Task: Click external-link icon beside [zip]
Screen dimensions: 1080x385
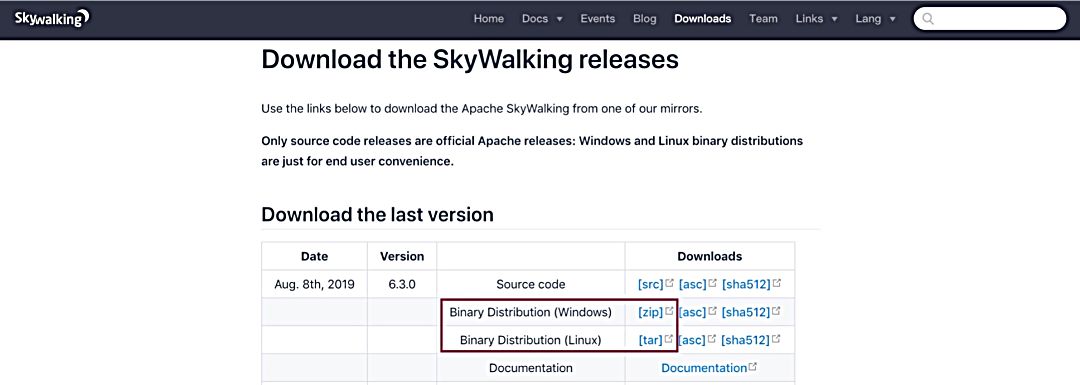Action: click(x=669, y=311)
